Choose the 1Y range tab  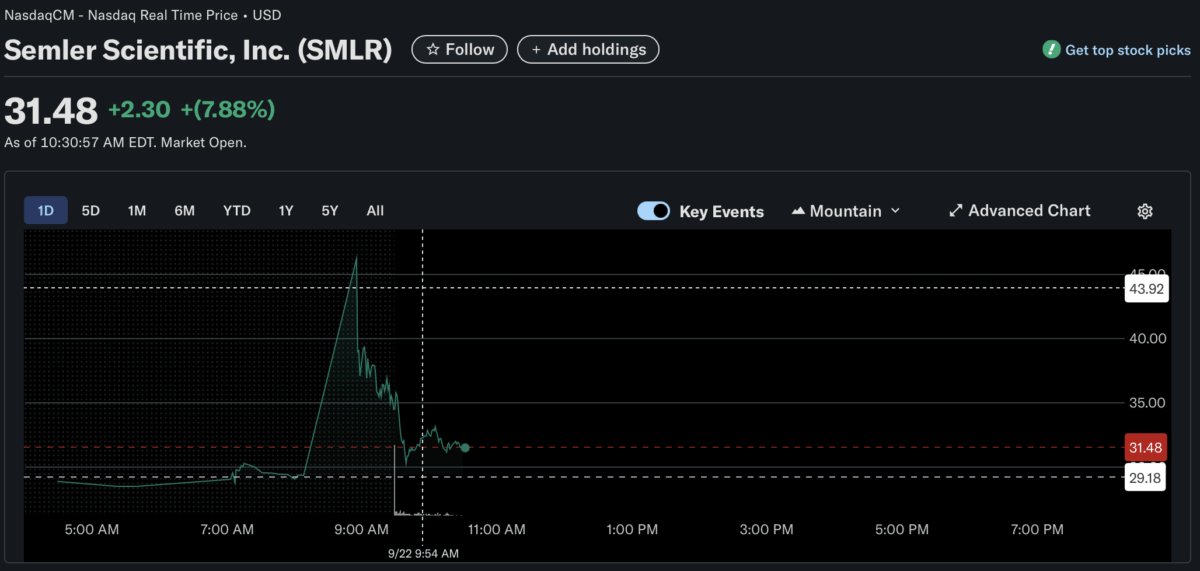coord(286,210)
